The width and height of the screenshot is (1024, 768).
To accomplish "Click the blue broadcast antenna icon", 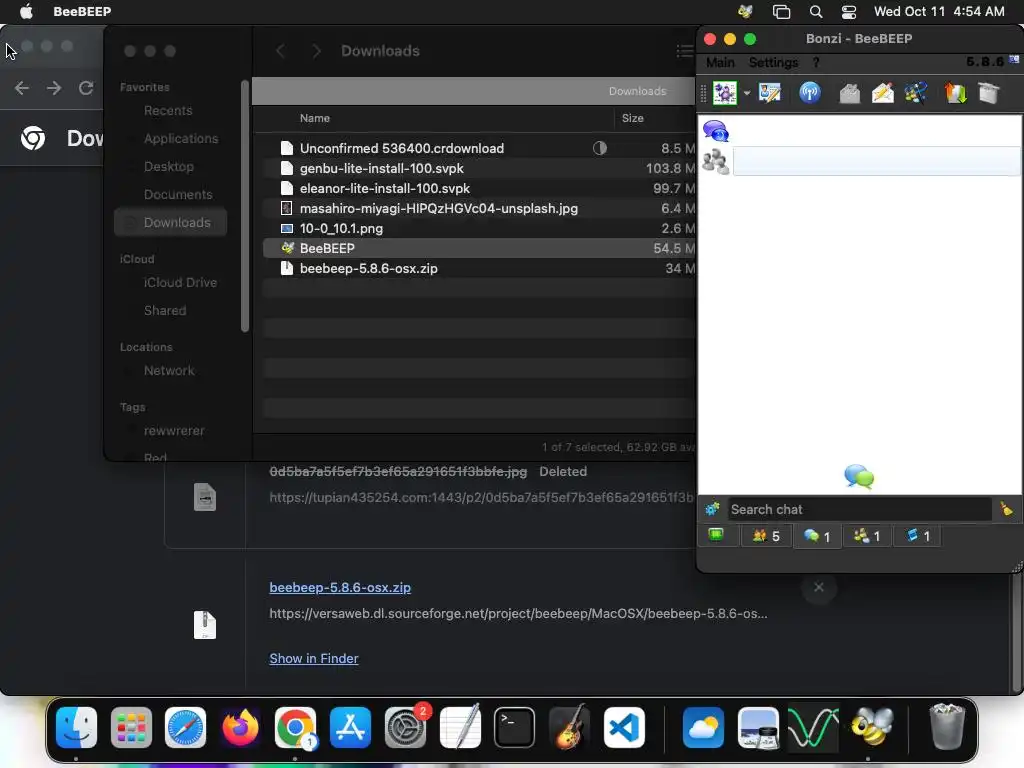I will pos(810,93).
